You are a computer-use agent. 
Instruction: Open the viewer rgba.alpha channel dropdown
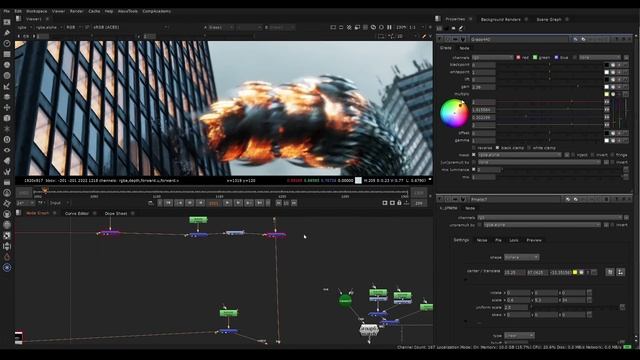click(x=48, y=27)
